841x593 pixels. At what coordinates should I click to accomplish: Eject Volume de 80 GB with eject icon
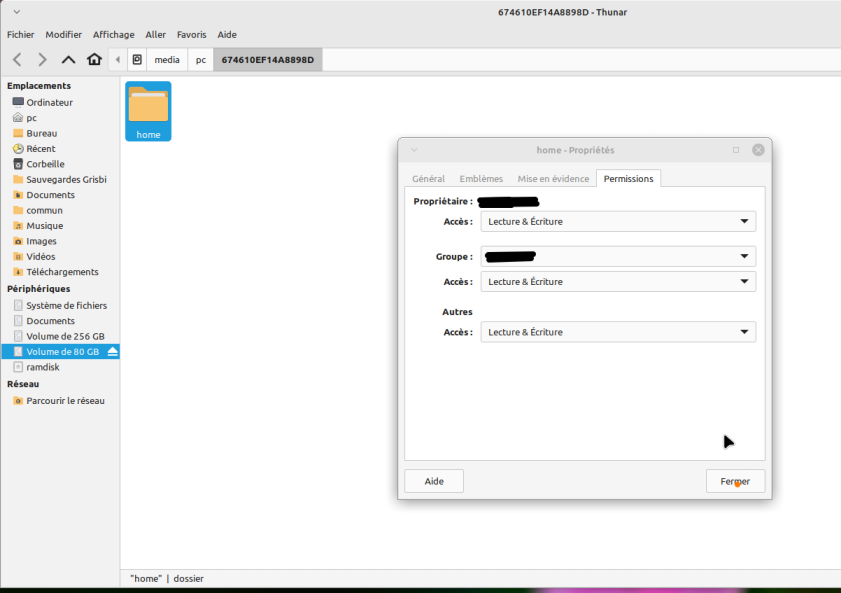[x=113, y=352]
